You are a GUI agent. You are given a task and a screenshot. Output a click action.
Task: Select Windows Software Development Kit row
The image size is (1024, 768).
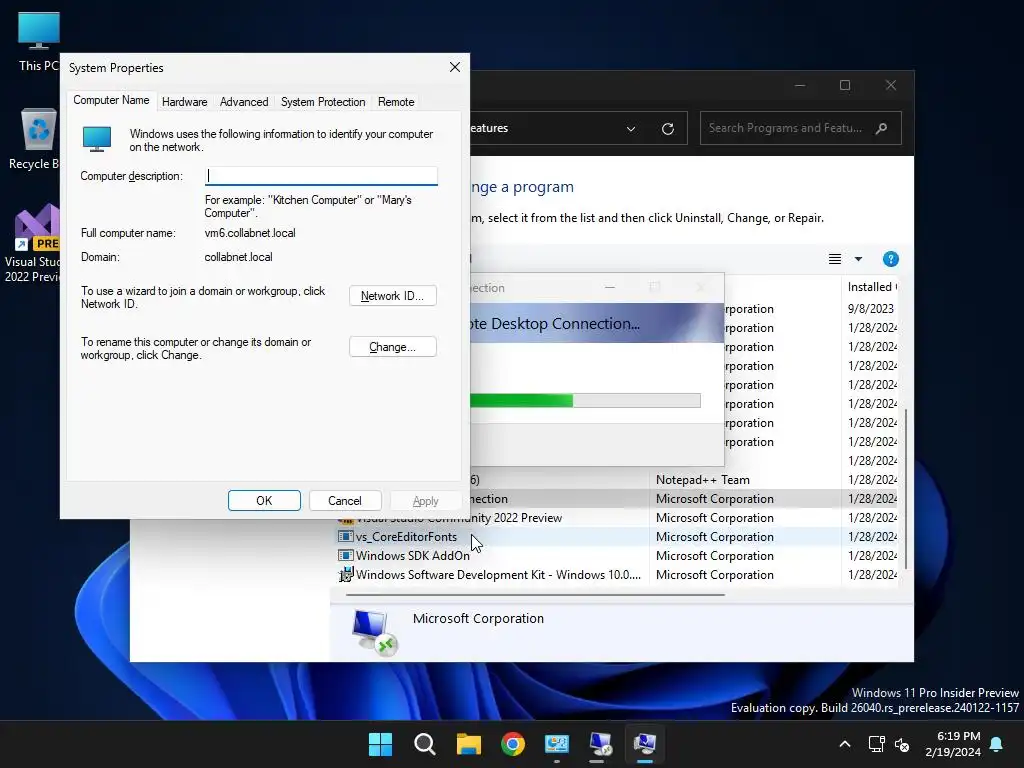[617, 575]
